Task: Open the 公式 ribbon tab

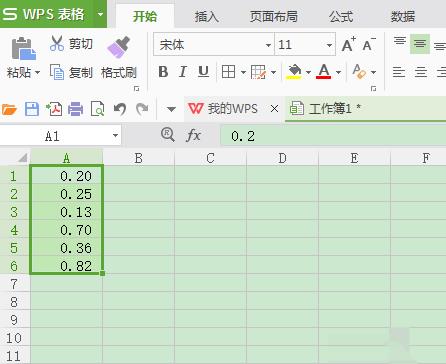Action: [341, 16]
